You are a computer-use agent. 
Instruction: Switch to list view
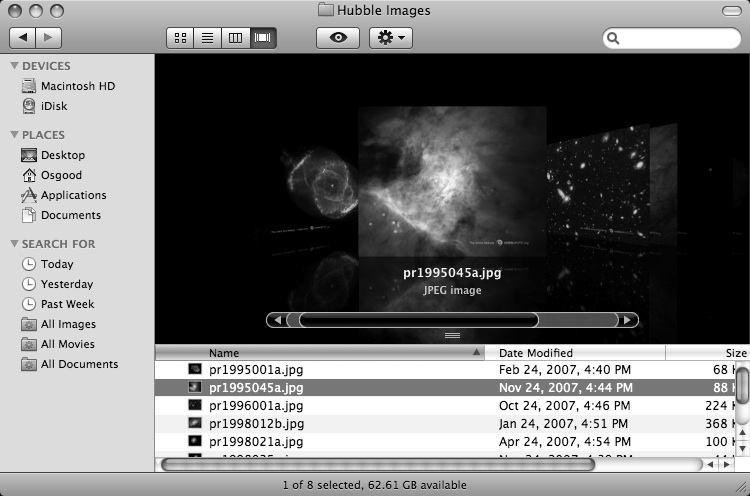pyautogui.click(x=208, y=38)
